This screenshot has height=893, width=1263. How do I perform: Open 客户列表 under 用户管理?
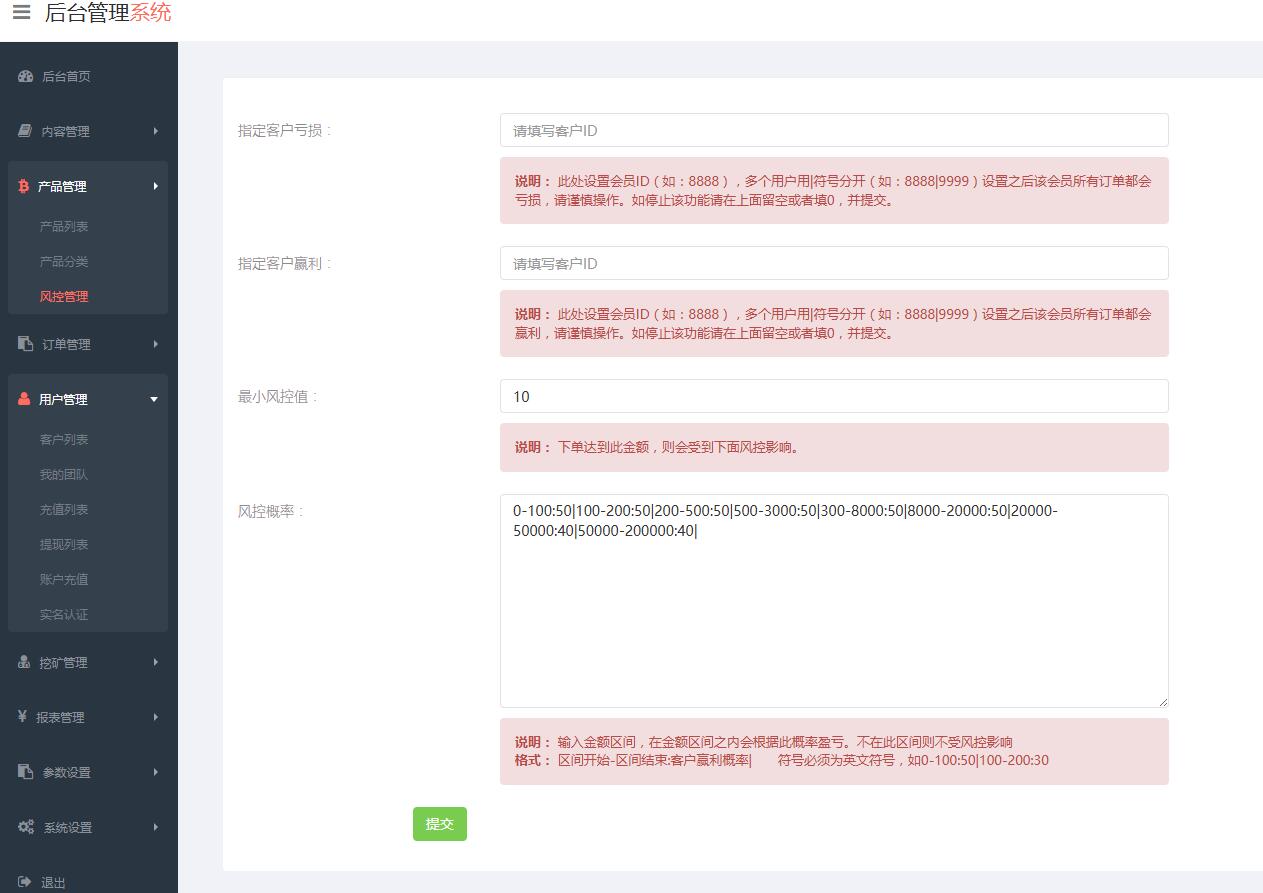point(64,439)
